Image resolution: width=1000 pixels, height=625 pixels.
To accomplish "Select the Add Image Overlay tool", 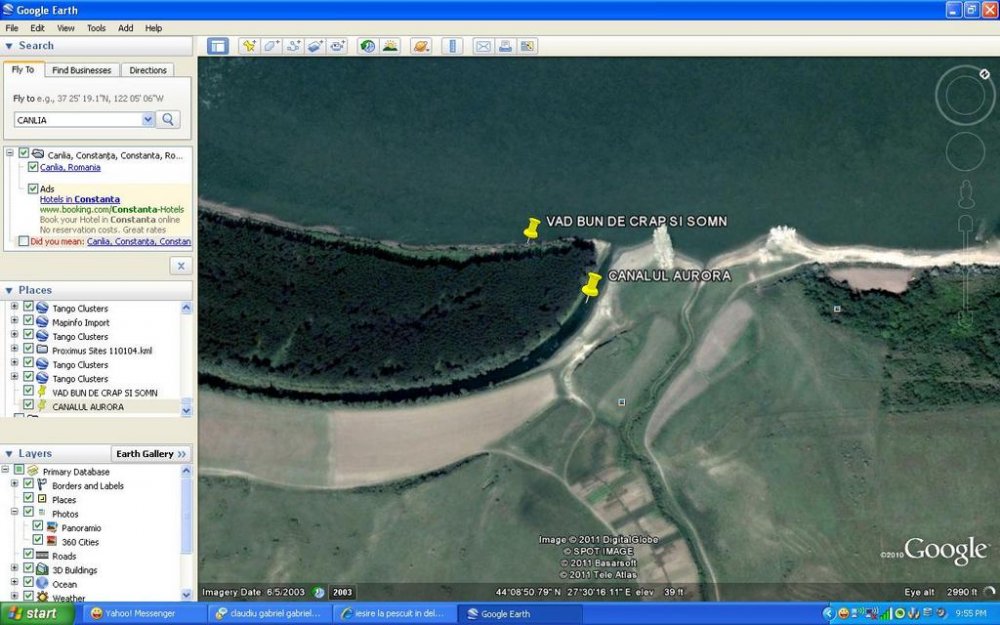I will tap(315, 46).
